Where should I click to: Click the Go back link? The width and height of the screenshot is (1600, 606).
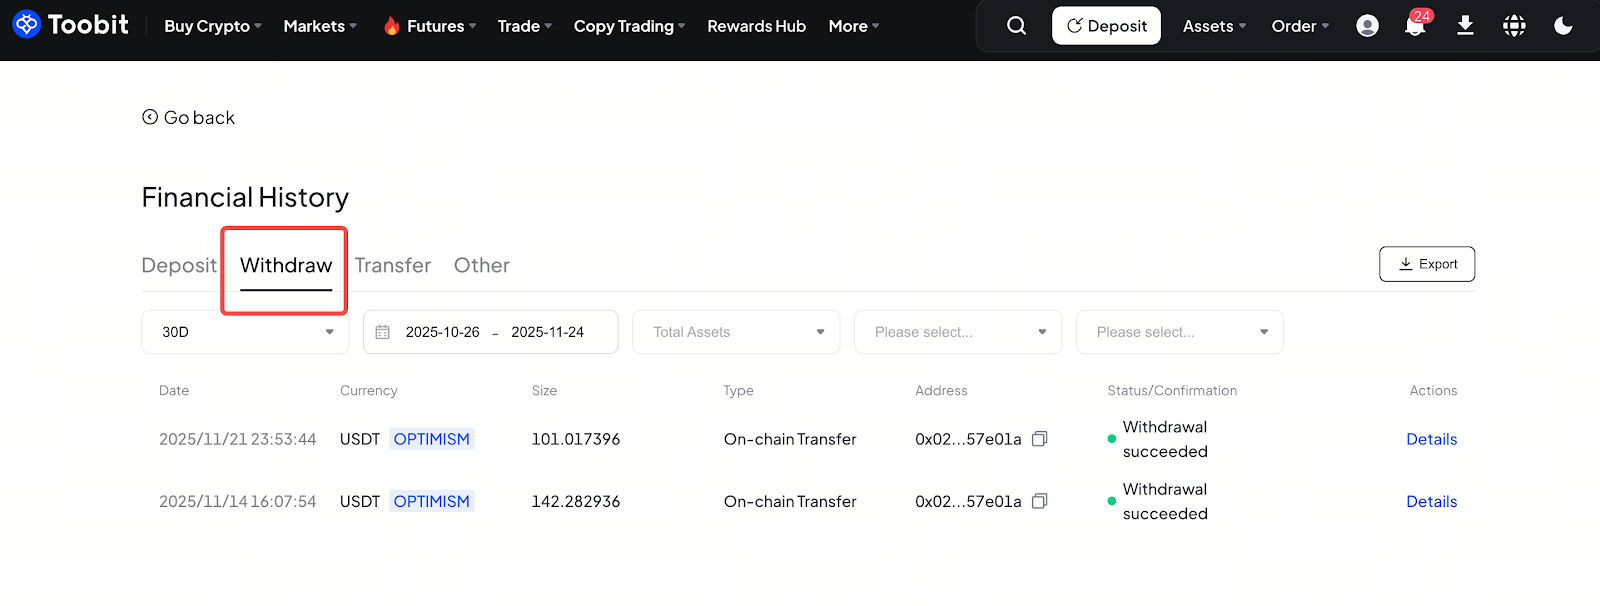(189, 118)
